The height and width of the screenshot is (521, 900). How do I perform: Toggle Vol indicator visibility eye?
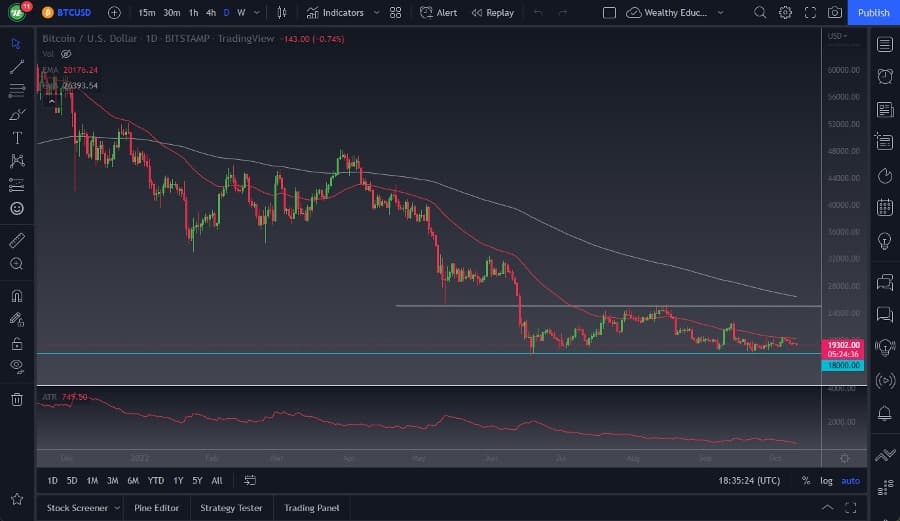pyautogui.click(x=66, y=54)
